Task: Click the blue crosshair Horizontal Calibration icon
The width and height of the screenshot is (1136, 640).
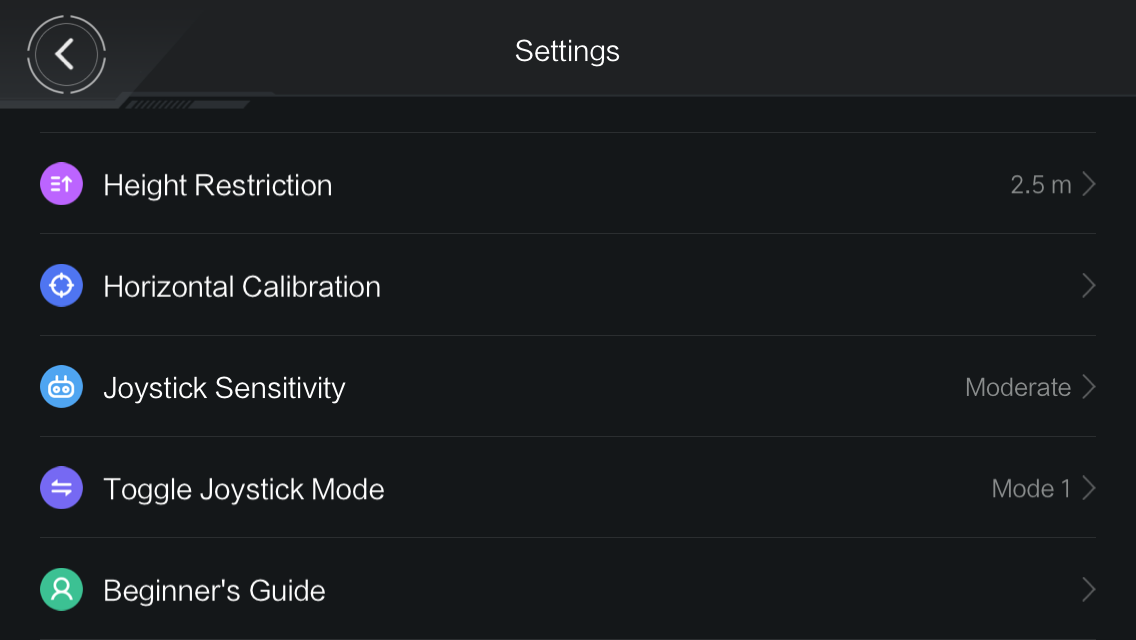Action: pyautogui.click(x=62, y=286)
